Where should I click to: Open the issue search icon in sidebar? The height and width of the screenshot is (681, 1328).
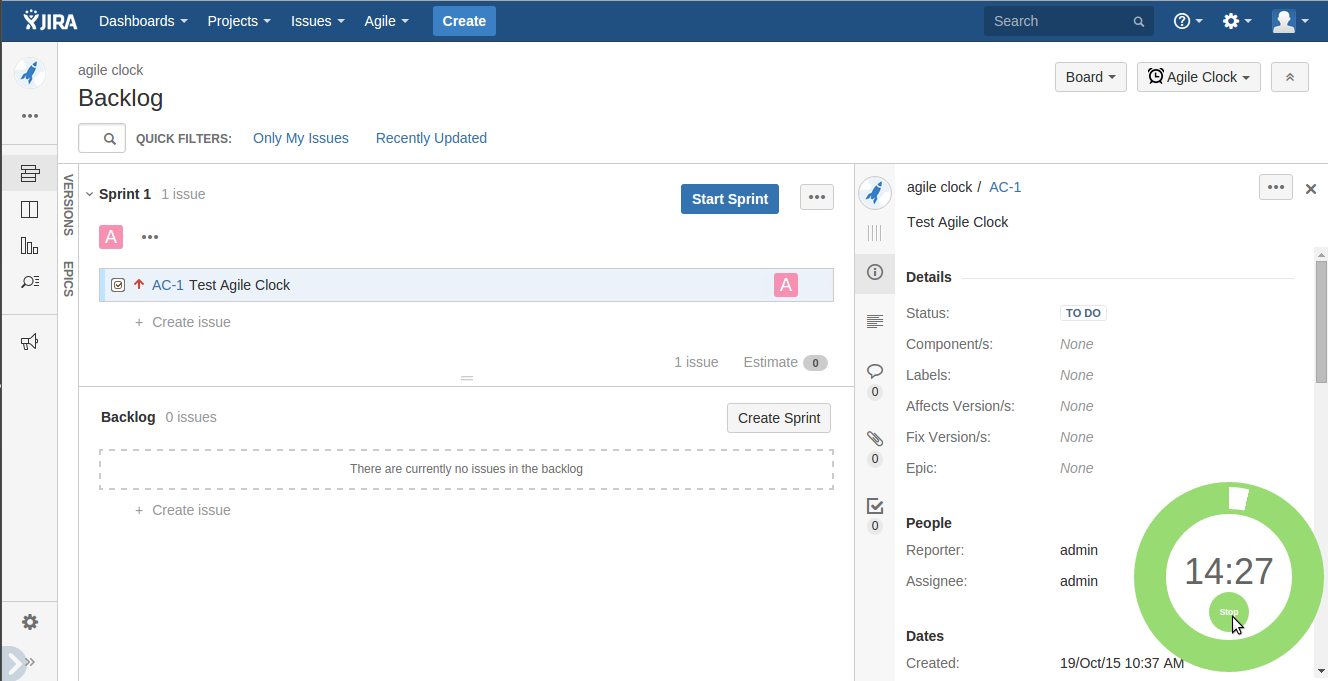coord(30,281)
